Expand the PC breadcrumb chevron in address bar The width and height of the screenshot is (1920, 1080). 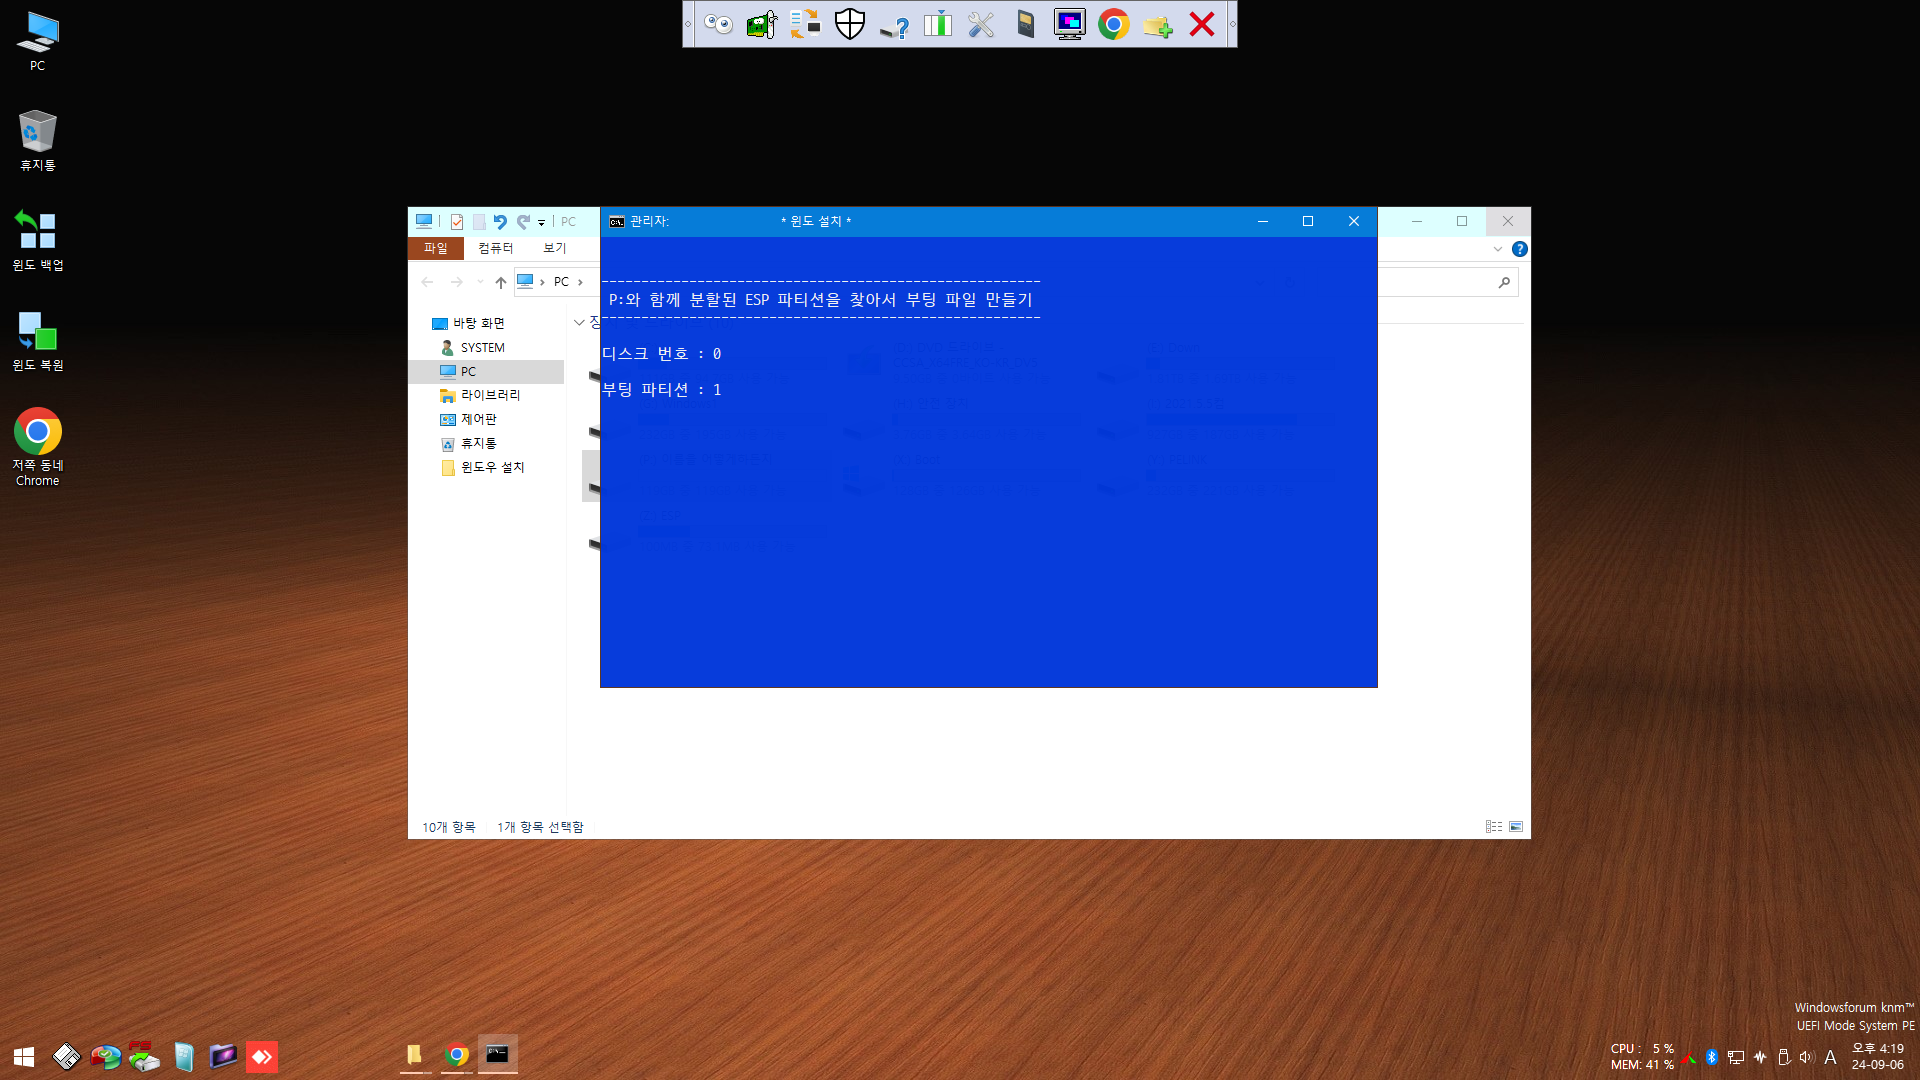coord(580,282)
